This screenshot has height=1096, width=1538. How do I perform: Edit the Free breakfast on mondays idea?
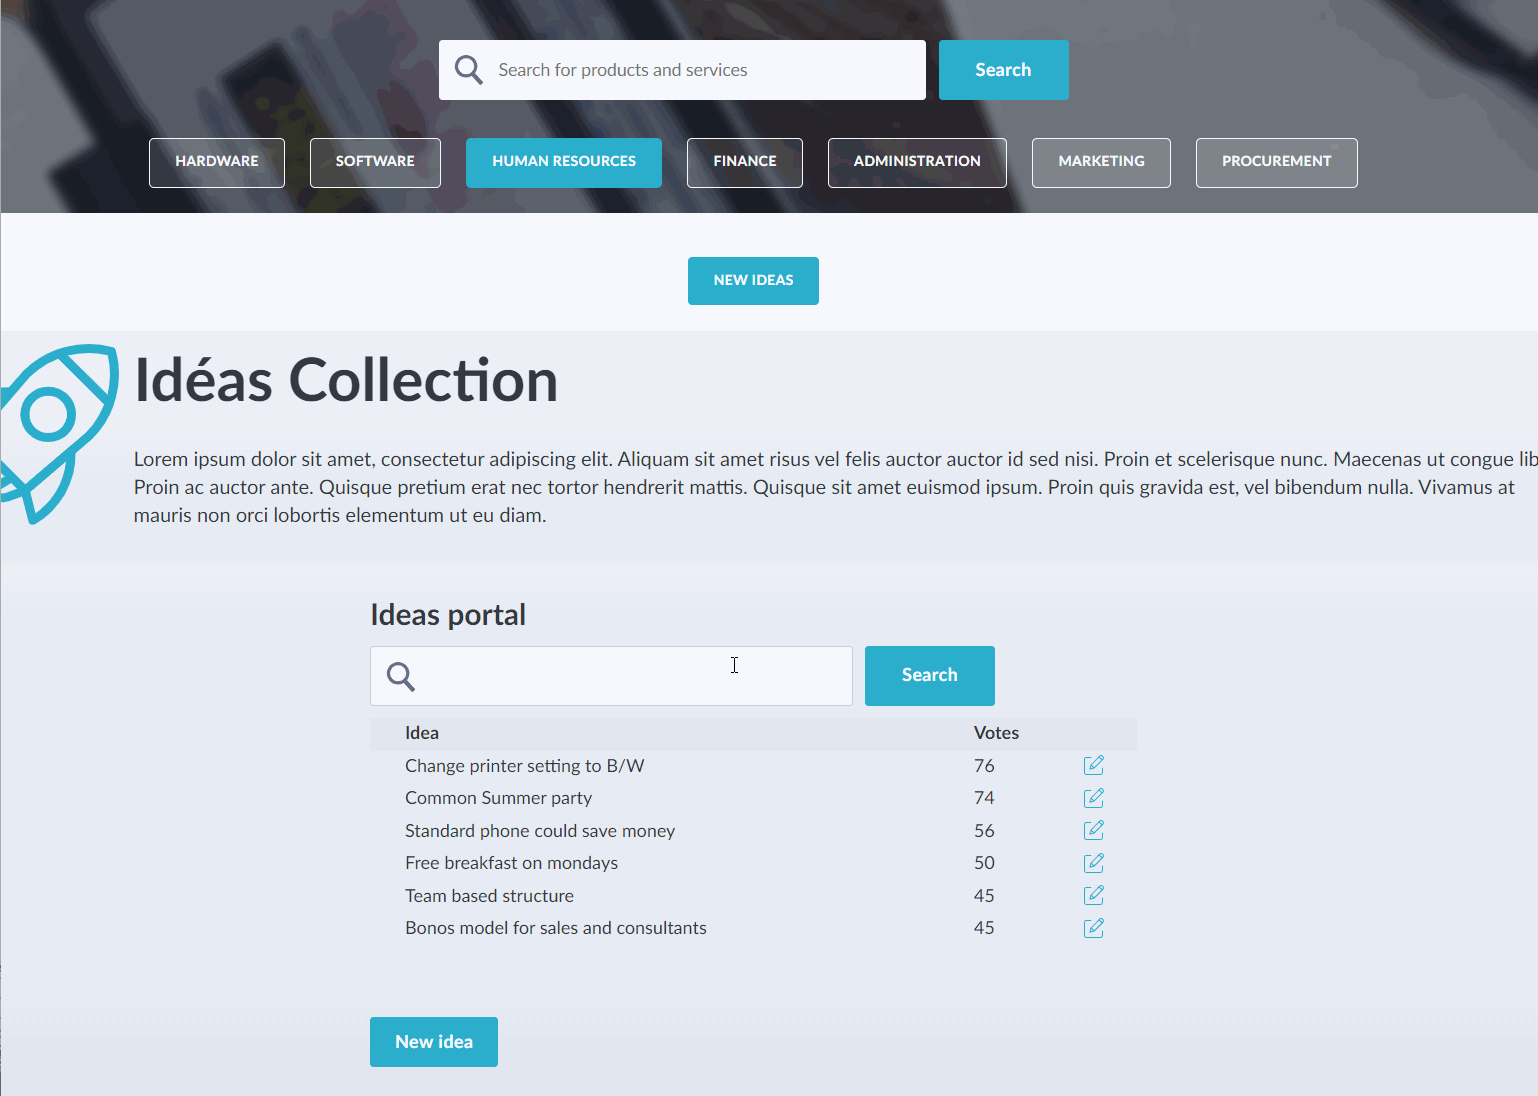coord(1093,863)
